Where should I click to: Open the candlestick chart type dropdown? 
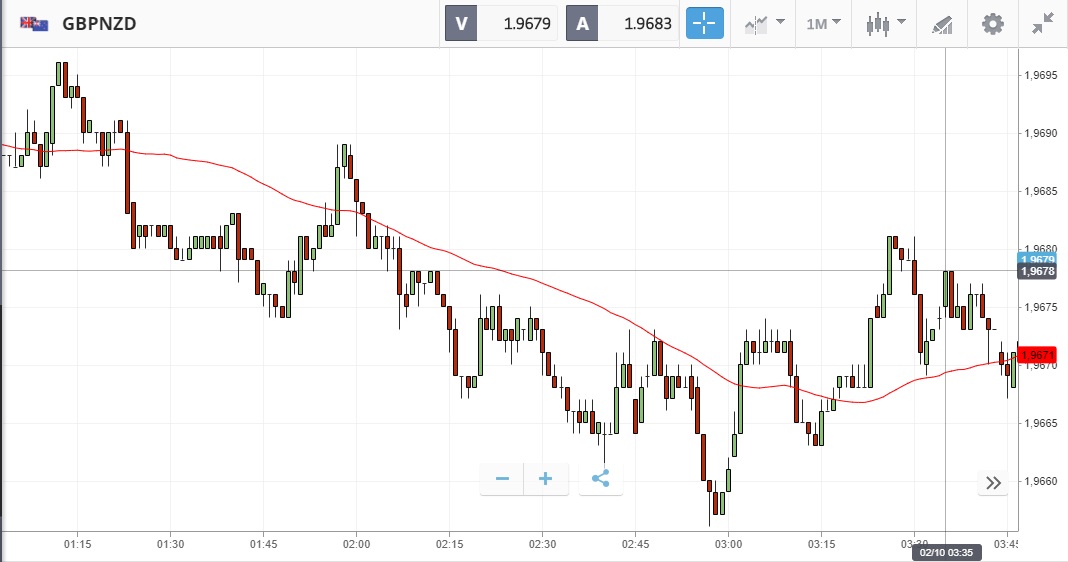[x=885, y=23]
